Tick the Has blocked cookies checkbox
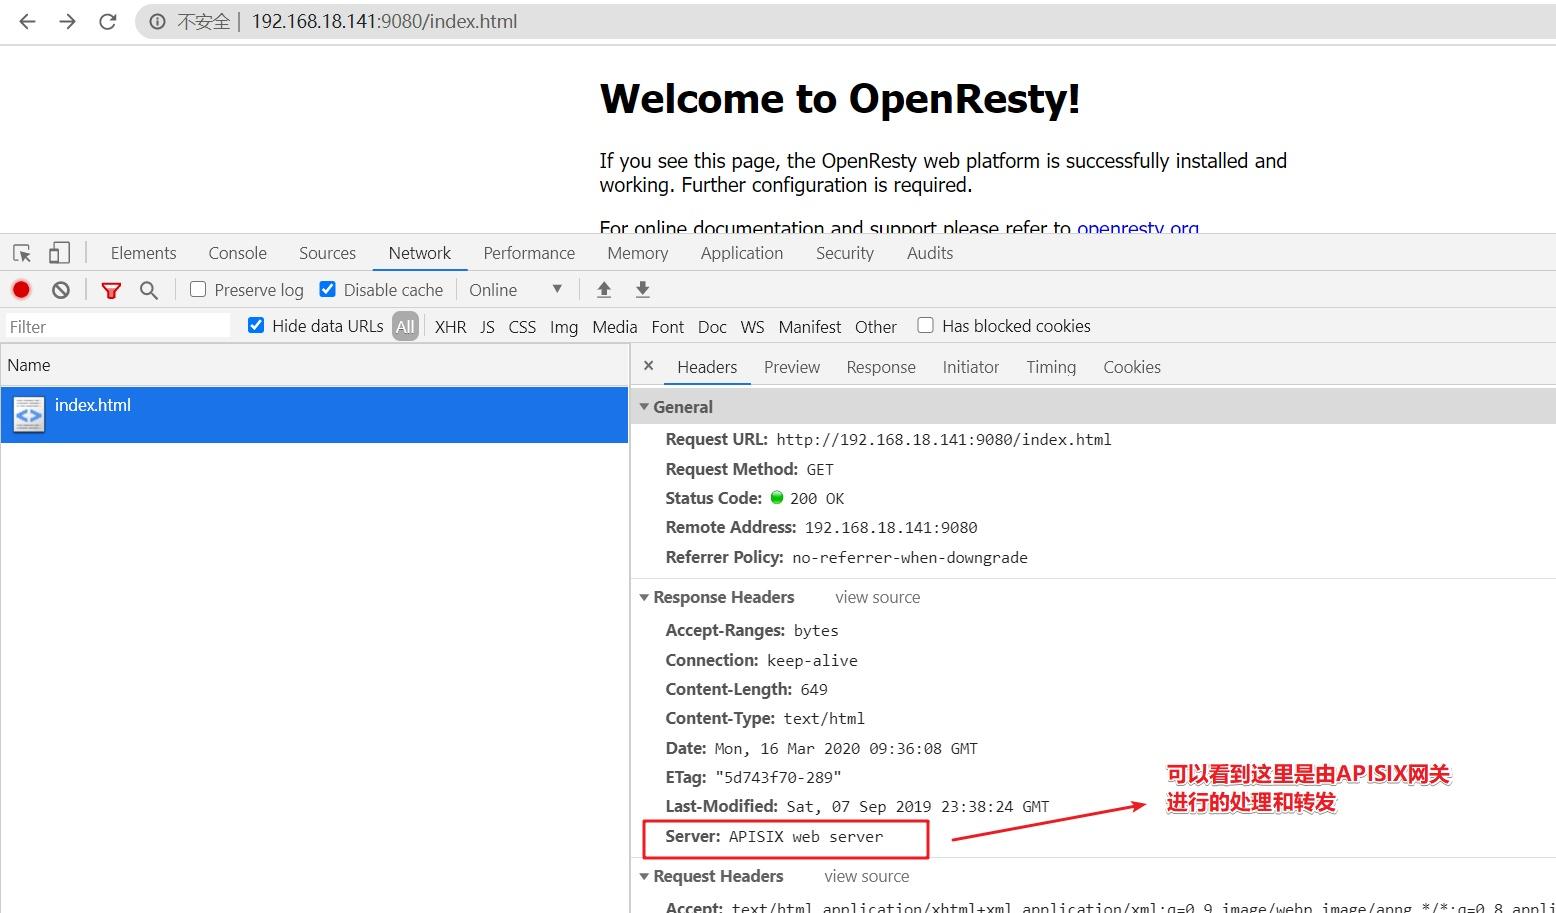This screenshot has width=1556, height=913. click(926, 325)
